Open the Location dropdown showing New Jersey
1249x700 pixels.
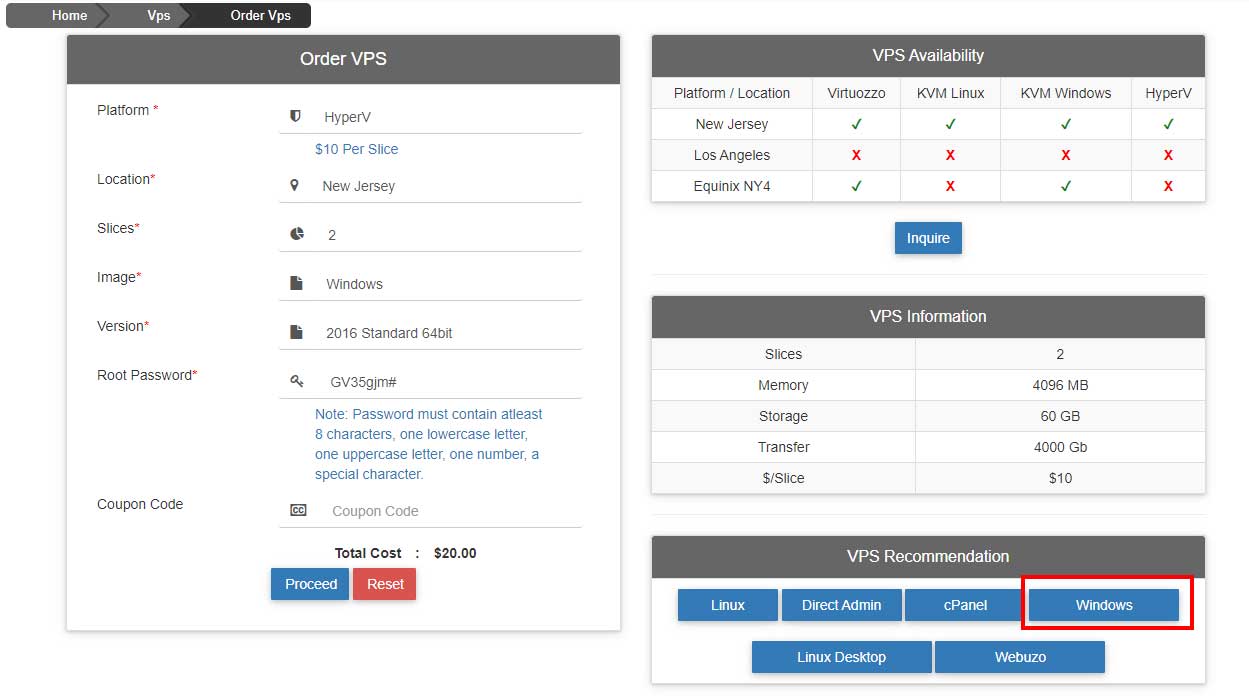447,186
